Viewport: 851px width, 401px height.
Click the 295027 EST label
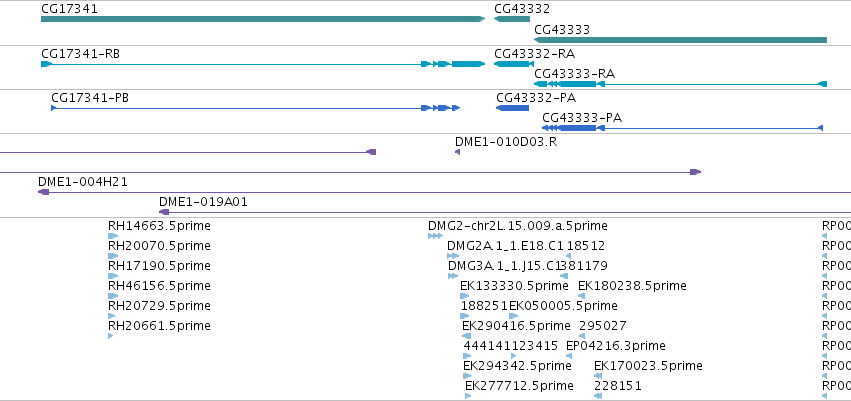click(x=603, y=326)
